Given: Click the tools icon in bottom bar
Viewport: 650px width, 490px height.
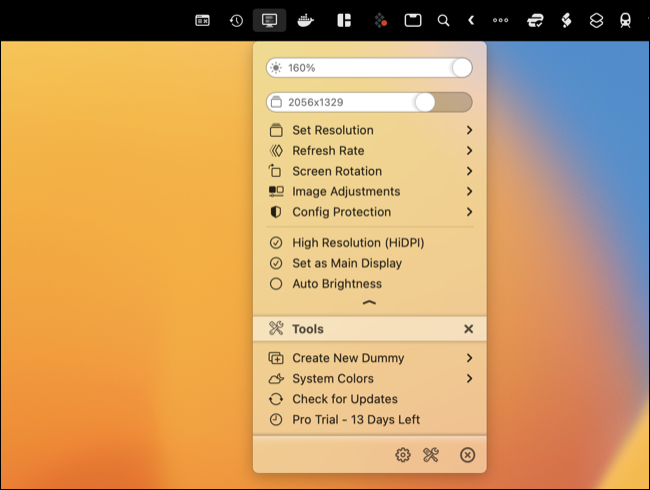Looking at the screenshot, I should (431, 455).
